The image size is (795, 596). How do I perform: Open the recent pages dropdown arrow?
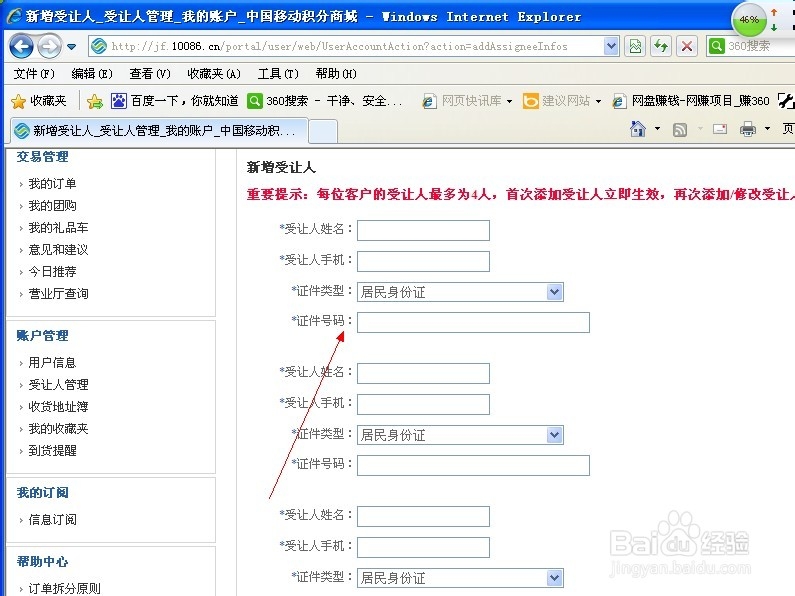pyautogui.click(x=71, y=47)
